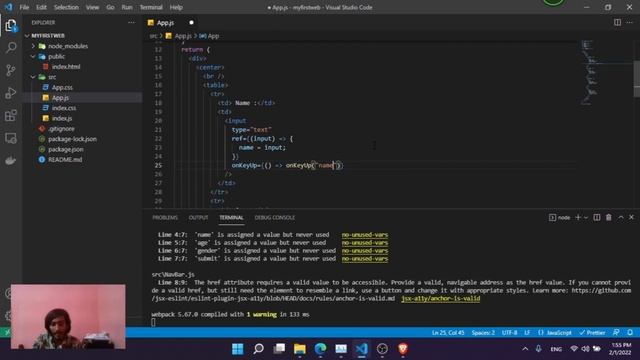Screen dimensions: 640x360
Task: Close unsaved App.js tab via dot
Action: coord(191,23)
